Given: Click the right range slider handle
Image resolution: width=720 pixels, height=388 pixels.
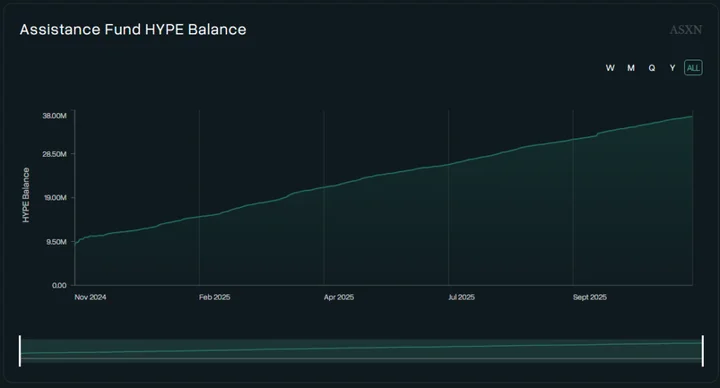Looking at the screenshot, I should click(x=703, y=351).
